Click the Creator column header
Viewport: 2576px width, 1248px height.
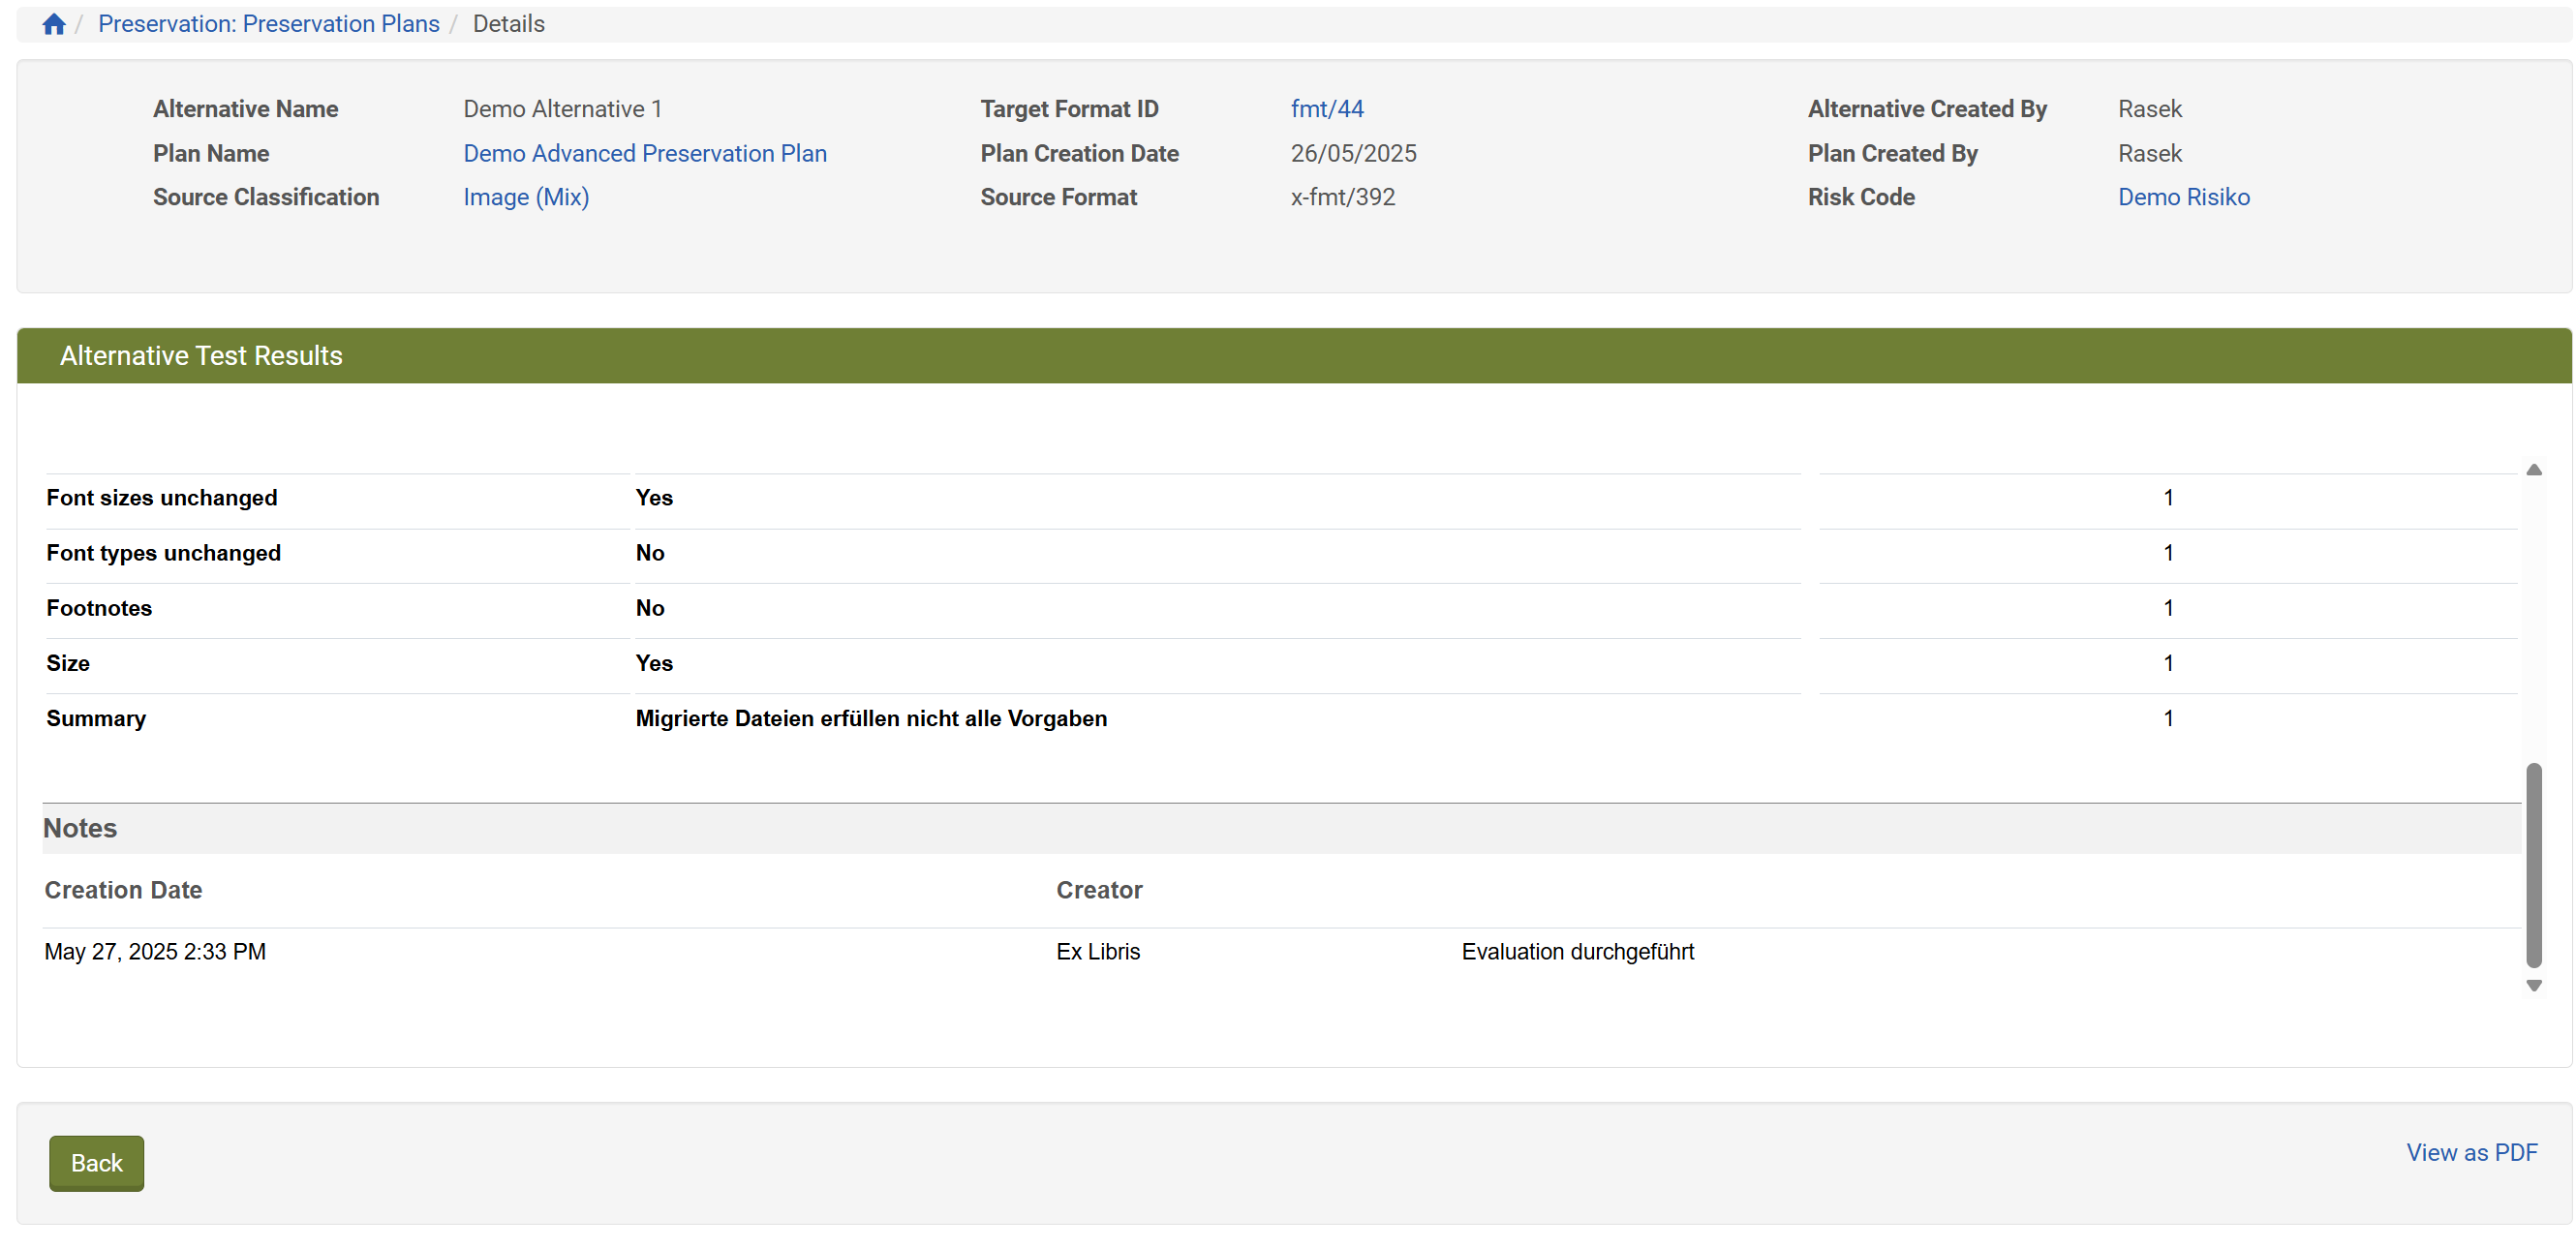[1098, 890]
